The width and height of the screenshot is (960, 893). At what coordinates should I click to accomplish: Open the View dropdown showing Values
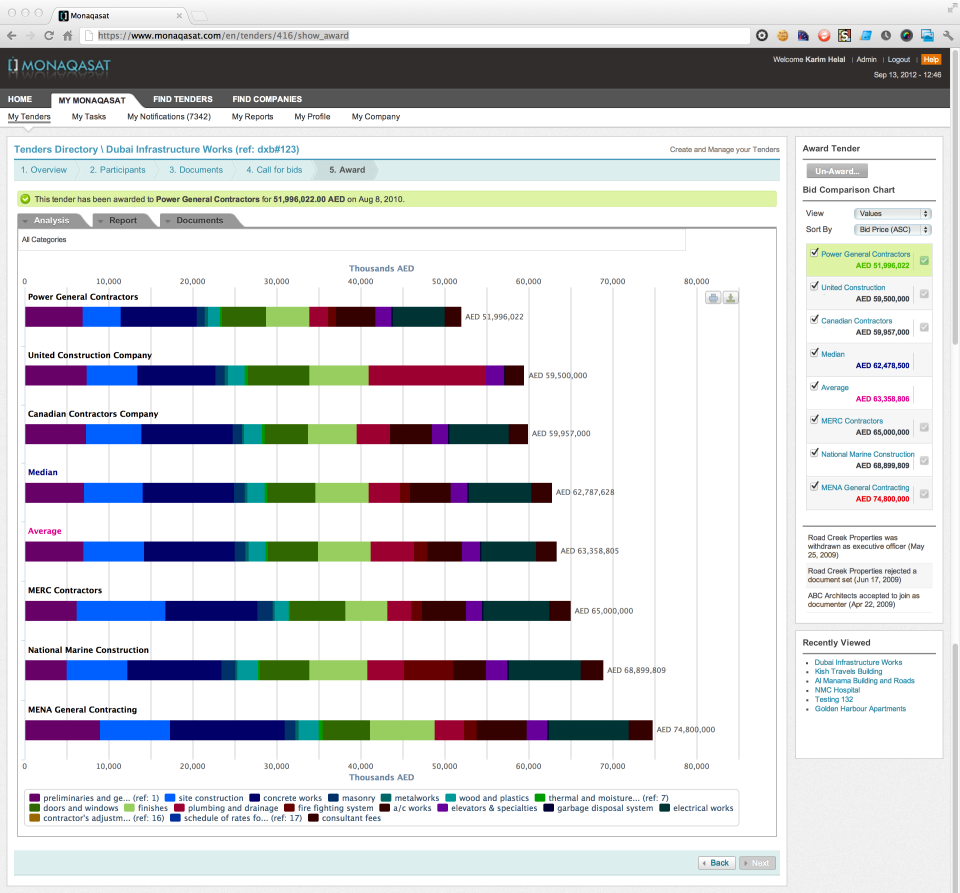pyautogui.click(x=892, y=213)
